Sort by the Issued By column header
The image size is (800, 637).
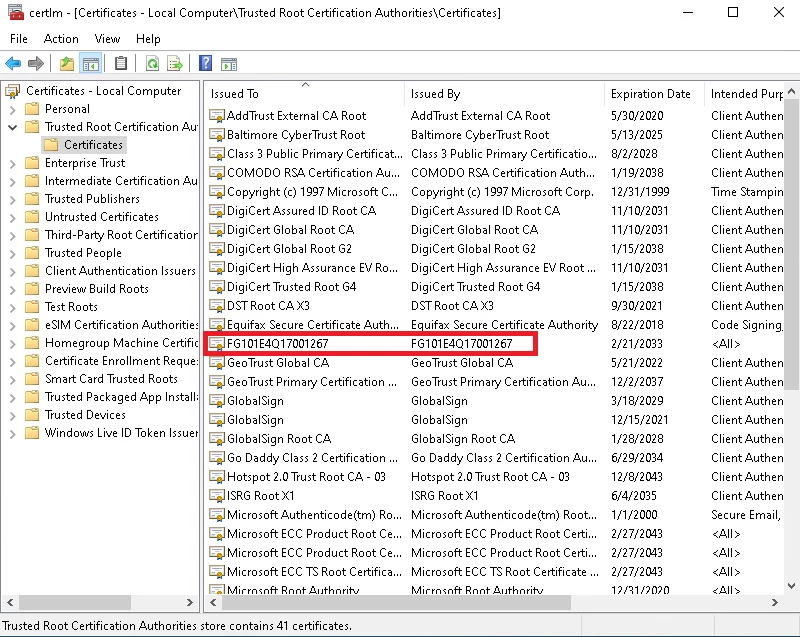click(x=504, y=94)
